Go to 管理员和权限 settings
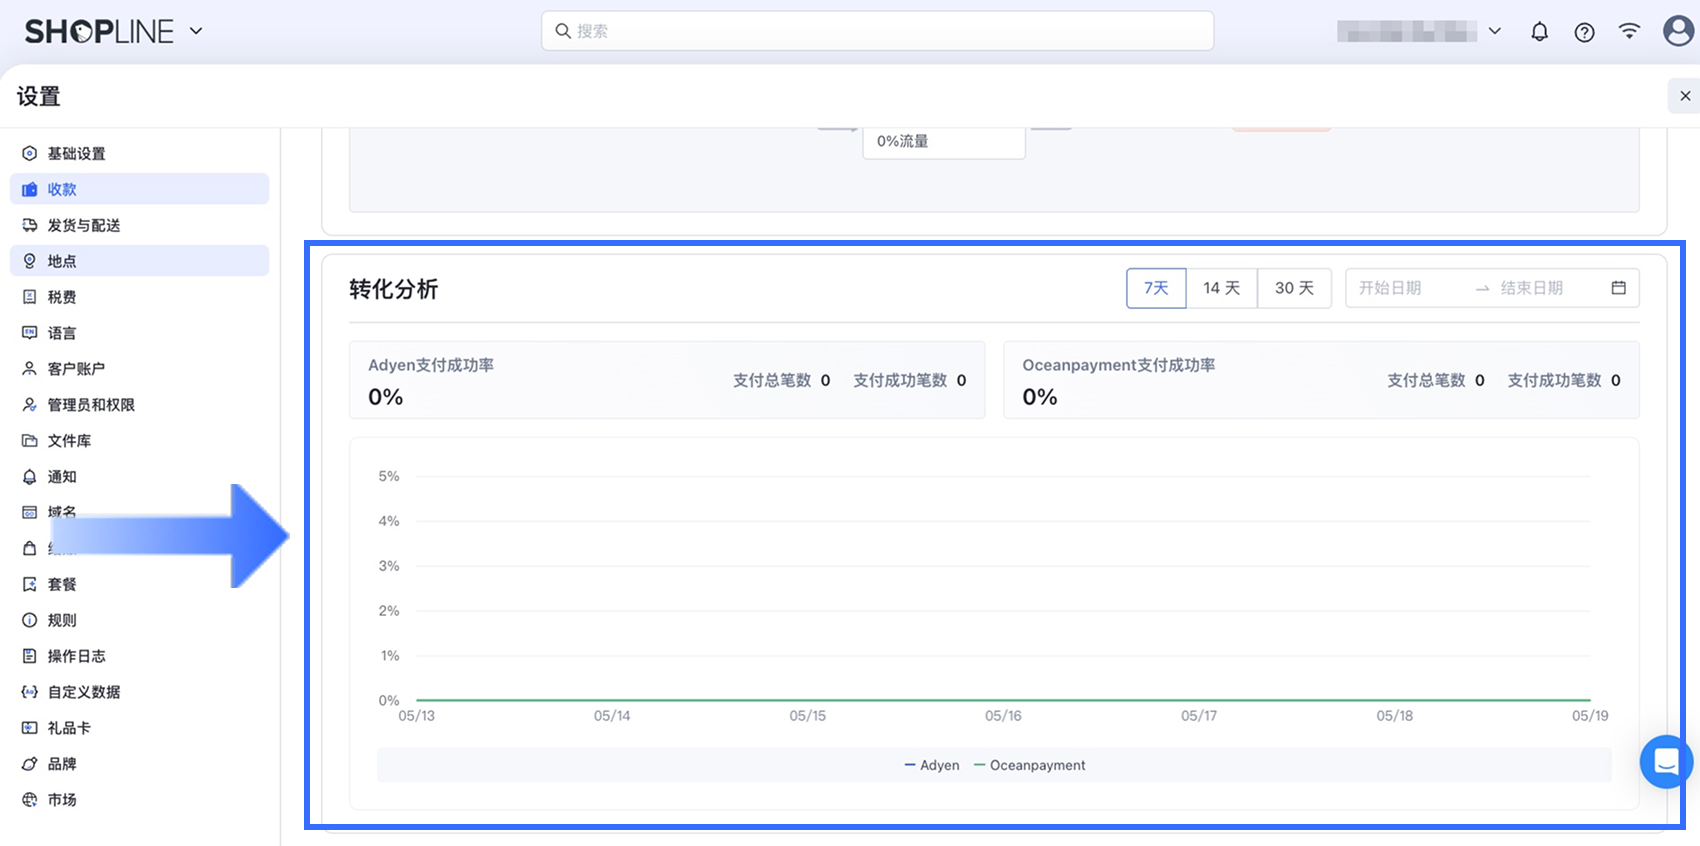The height and width of the screenshot is (846, 1700). click(139, 405)
